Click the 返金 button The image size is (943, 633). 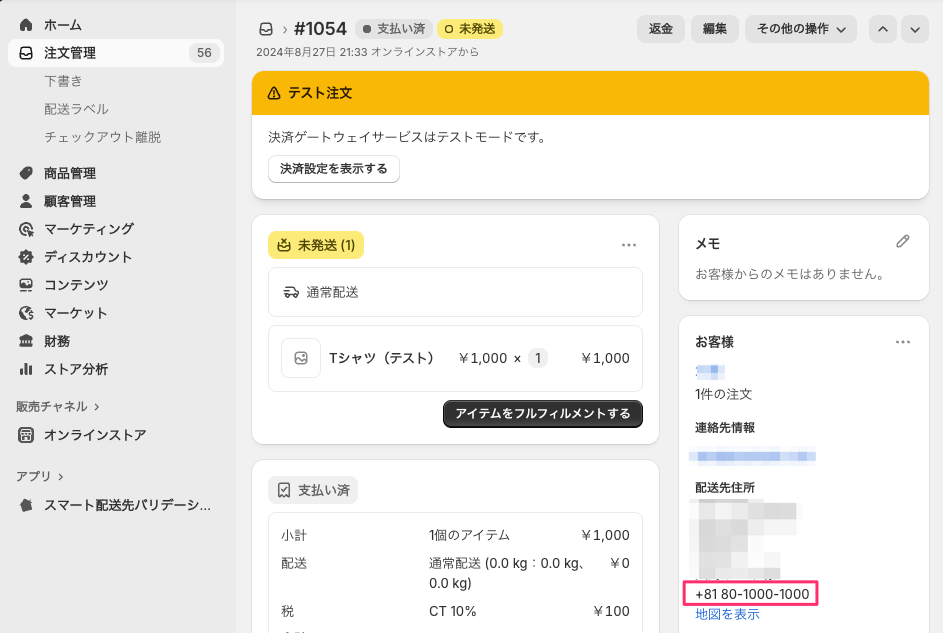[x=661, y=29]
